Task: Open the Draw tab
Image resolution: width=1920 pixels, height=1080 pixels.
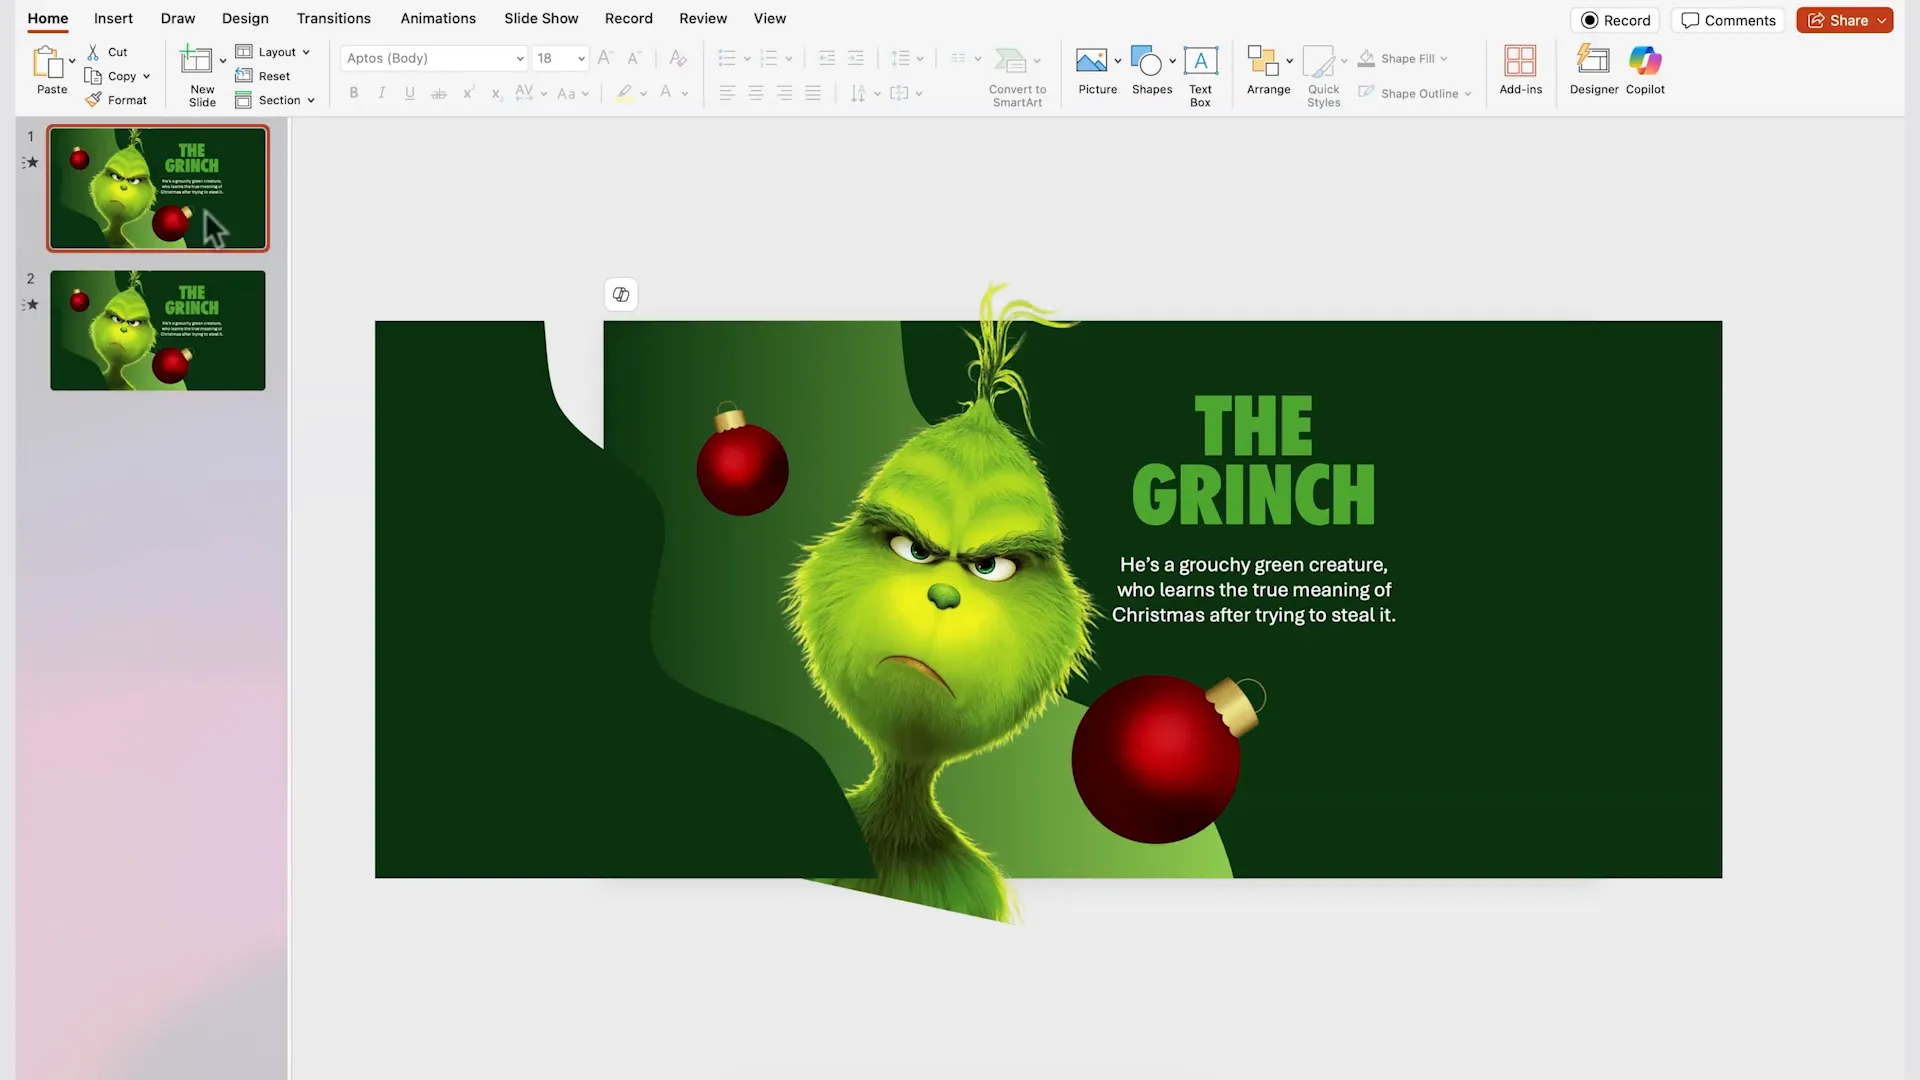Action: pyautogui.click(x=178, y=19)
